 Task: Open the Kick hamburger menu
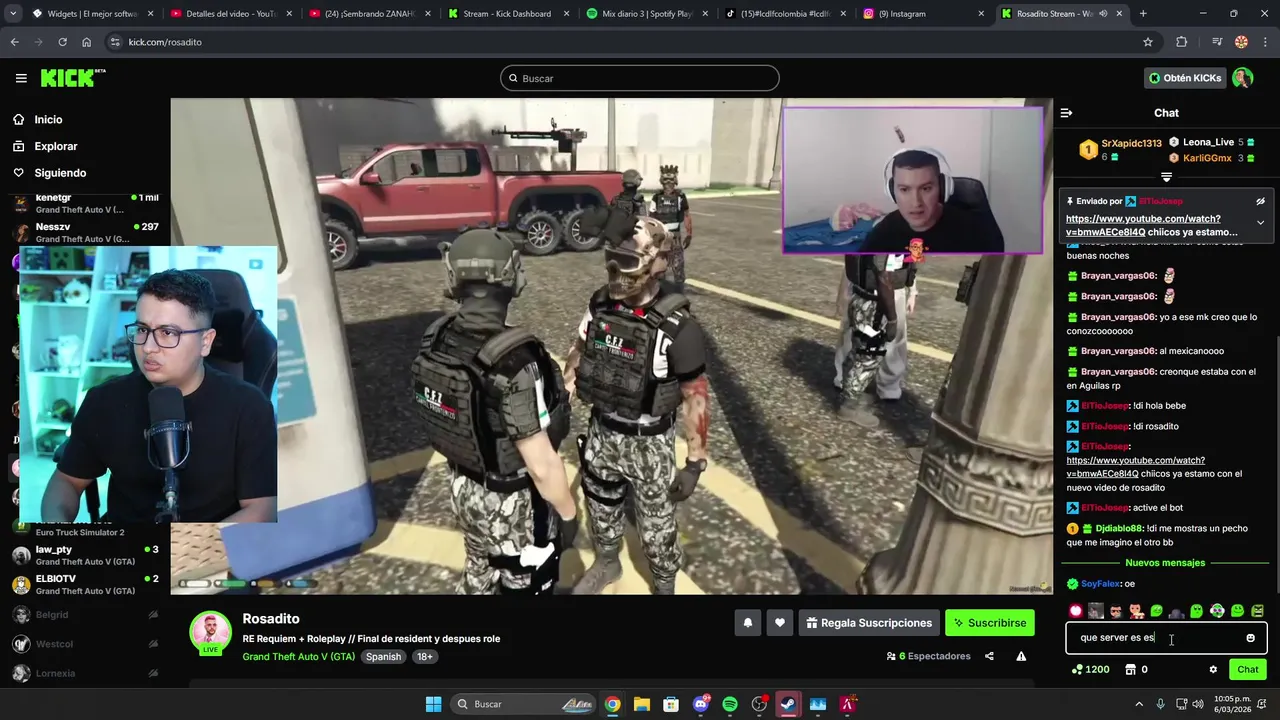pyautogui.click(x=21, y=78)
